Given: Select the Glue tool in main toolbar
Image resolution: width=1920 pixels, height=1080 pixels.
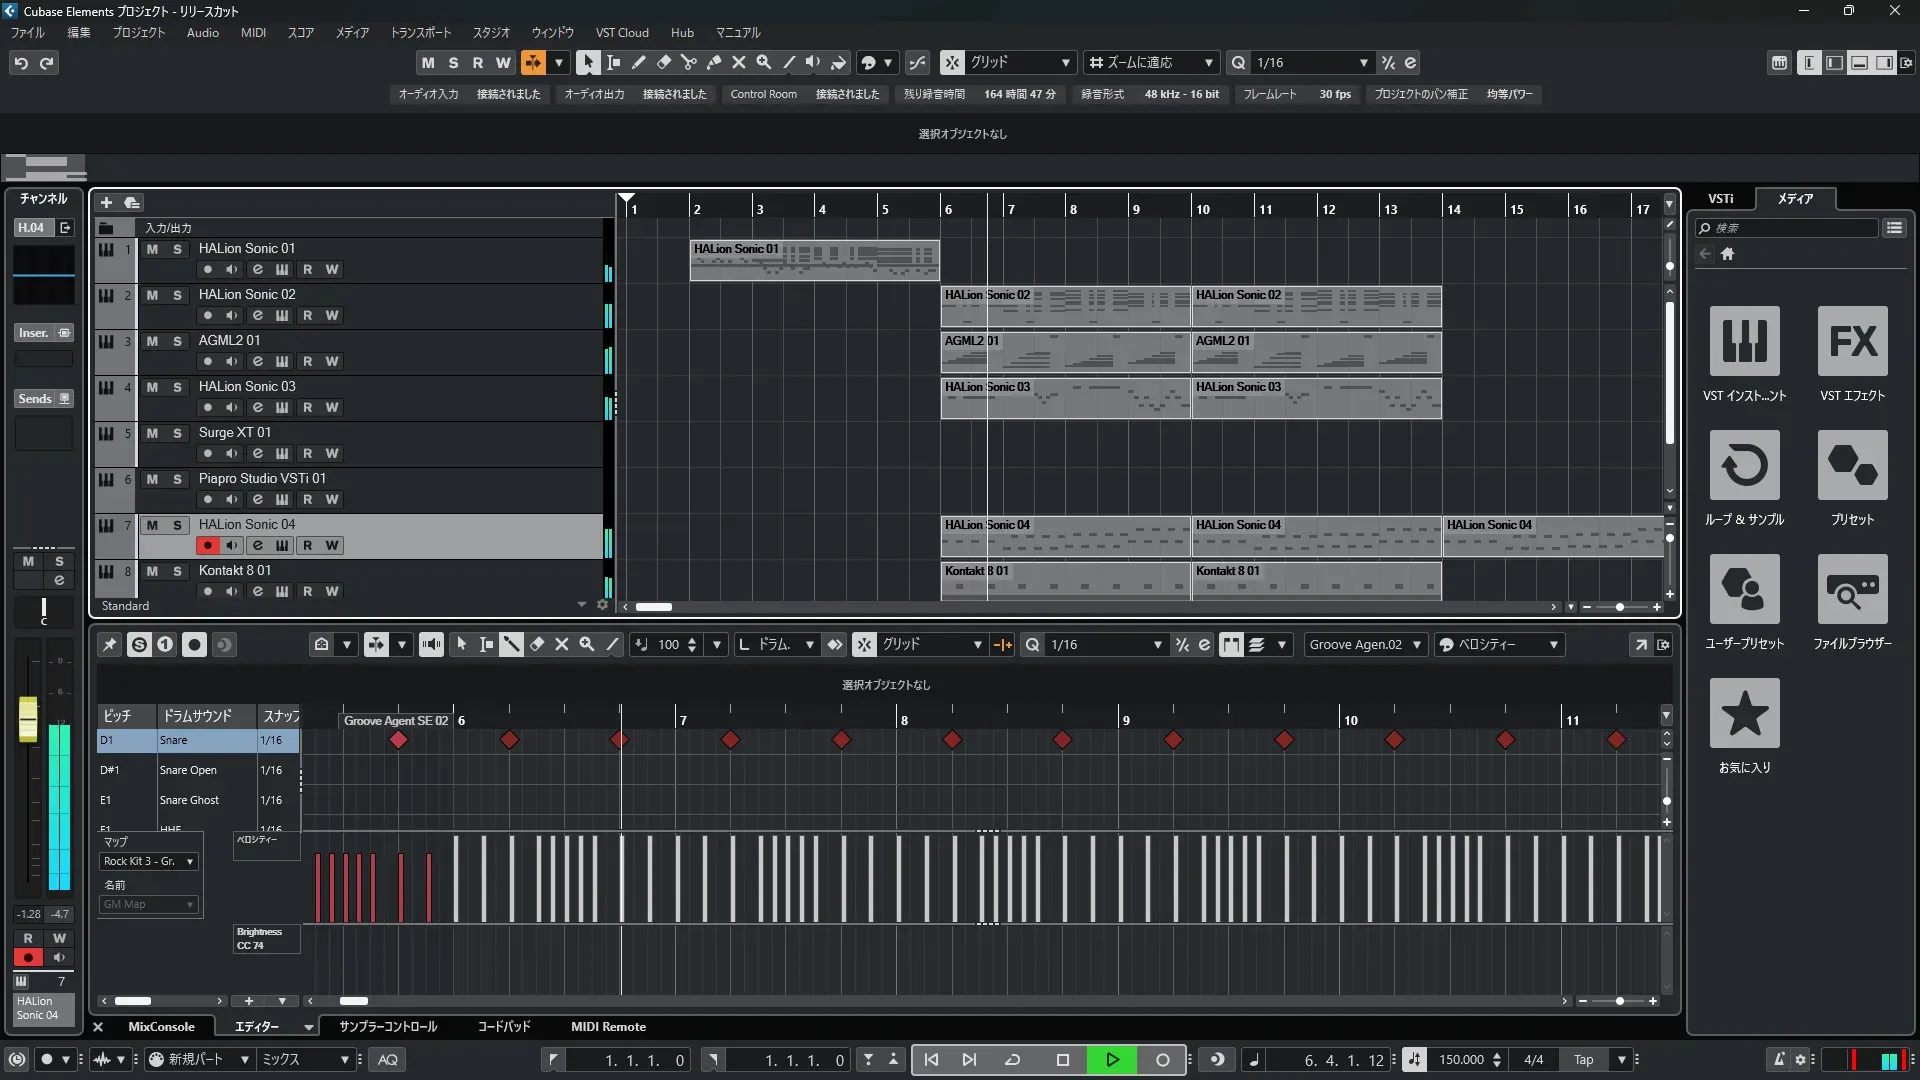Looking at the screenshot, I should (714, 63).
